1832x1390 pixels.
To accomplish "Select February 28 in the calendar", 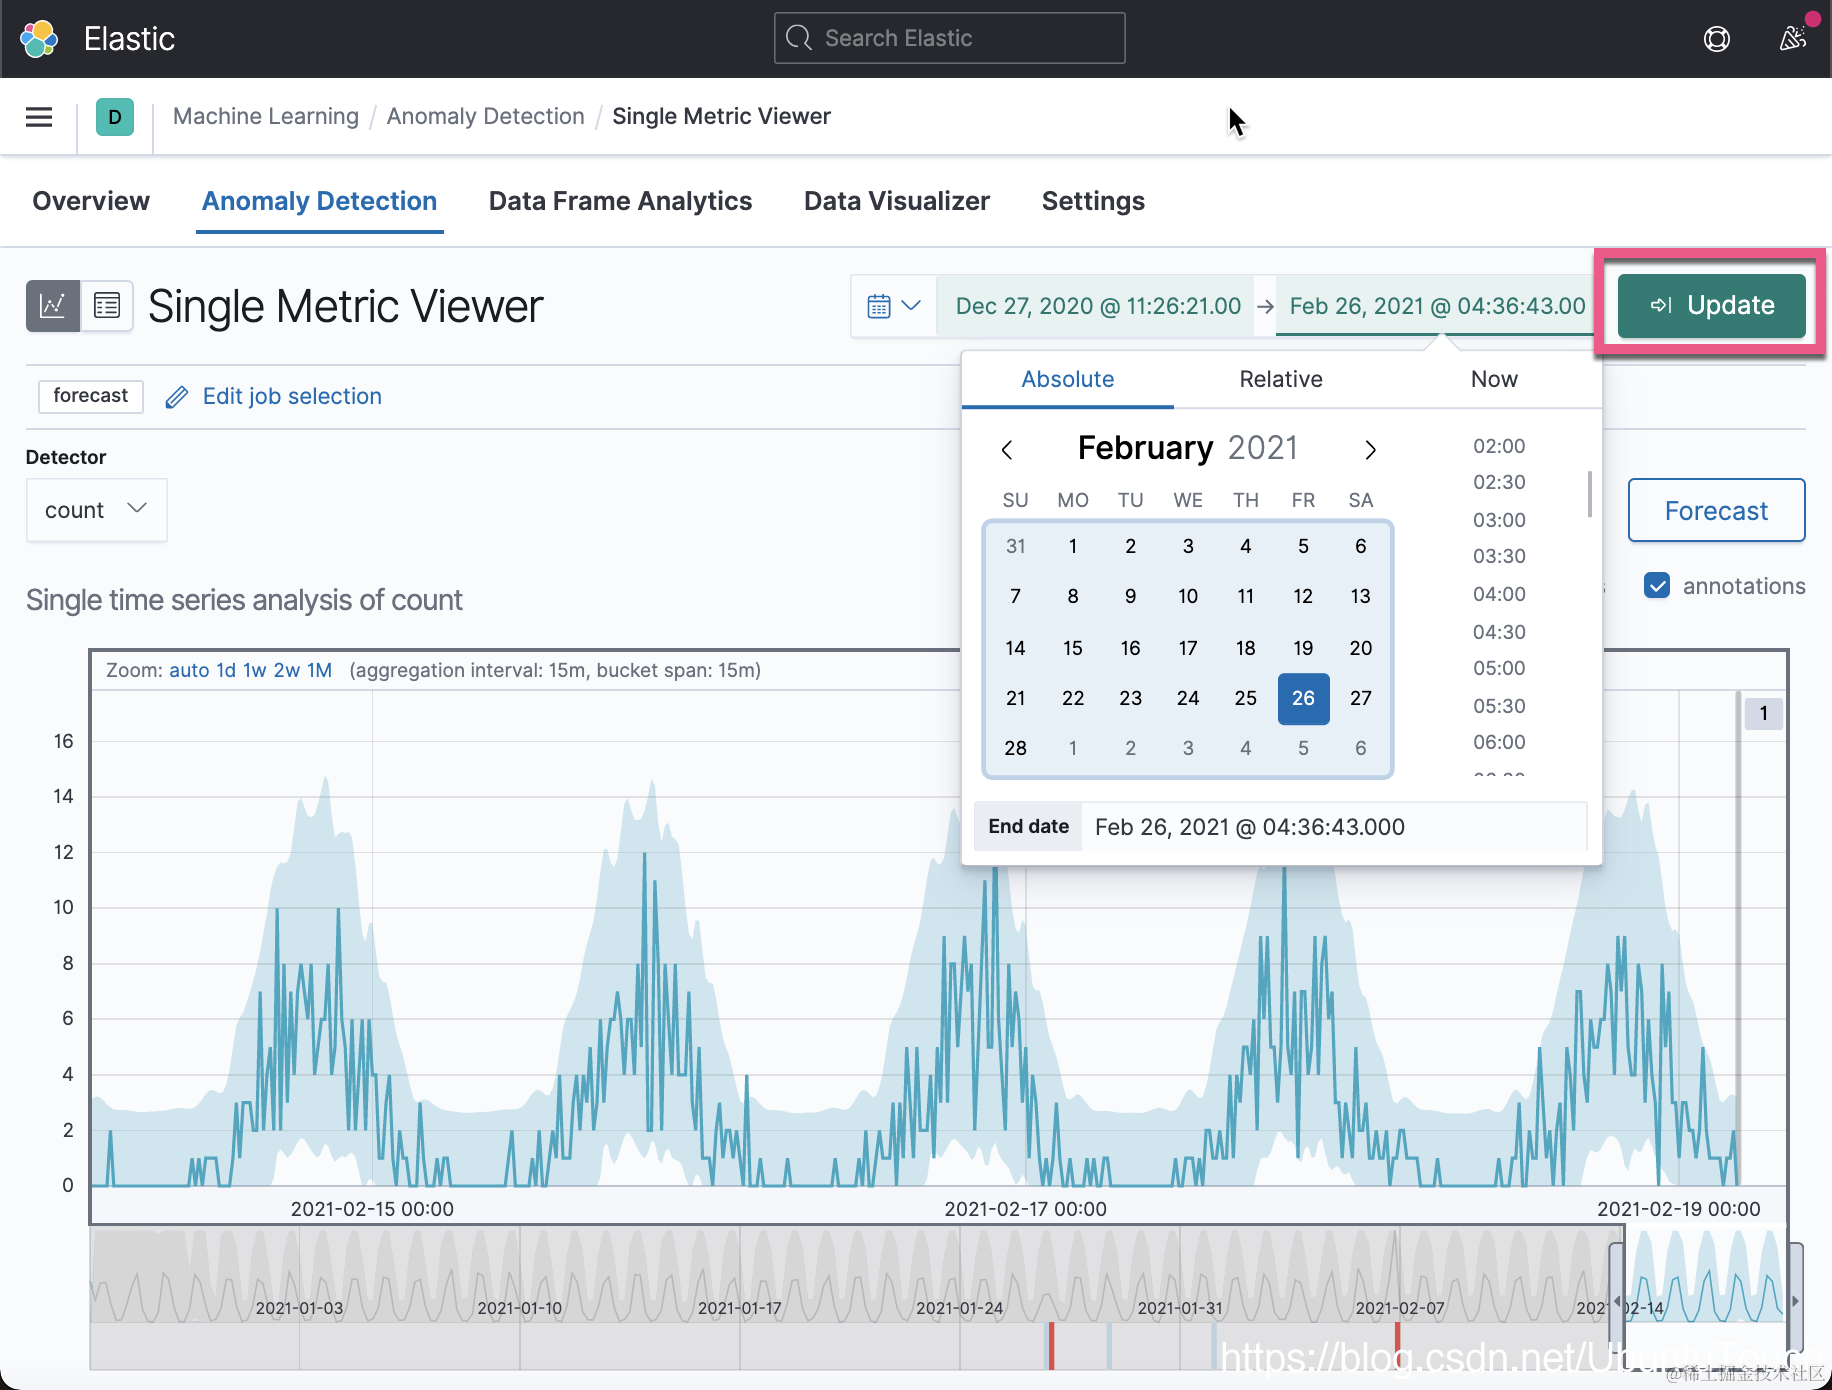I will pyautogui.click(x=1016, y=748).
